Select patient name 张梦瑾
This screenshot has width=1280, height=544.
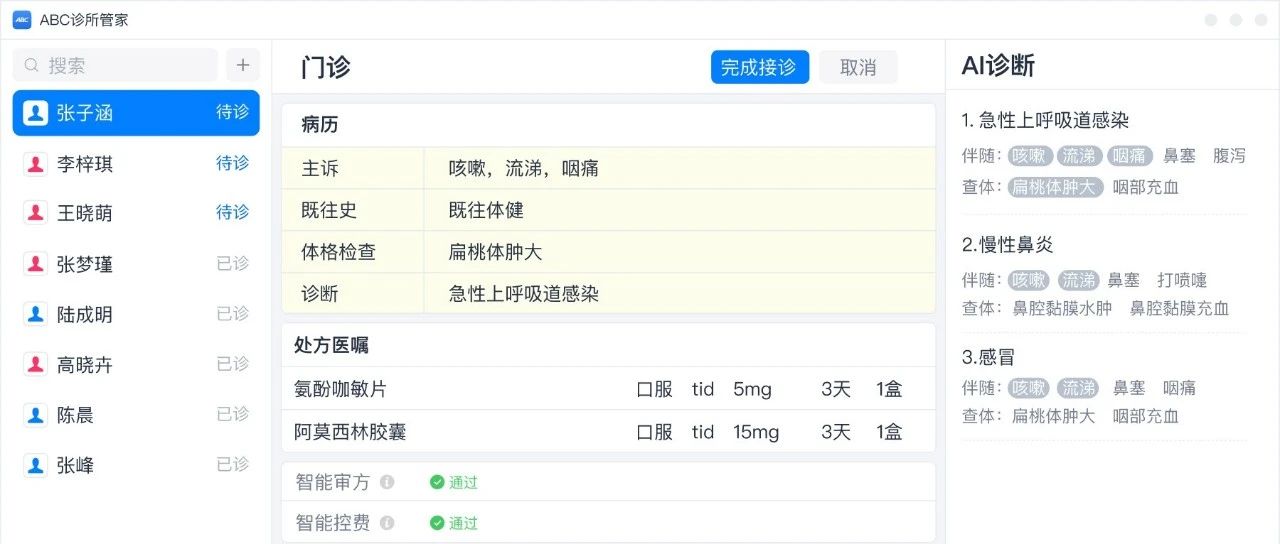pyautogui.click(x=85, y=264)
